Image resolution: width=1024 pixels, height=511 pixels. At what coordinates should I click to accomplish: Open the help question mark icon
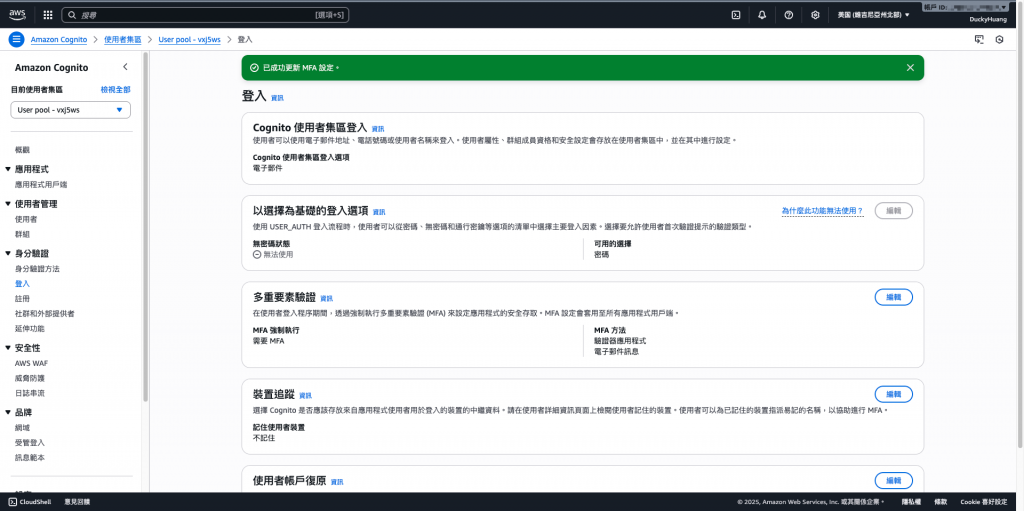pos(788,14)
